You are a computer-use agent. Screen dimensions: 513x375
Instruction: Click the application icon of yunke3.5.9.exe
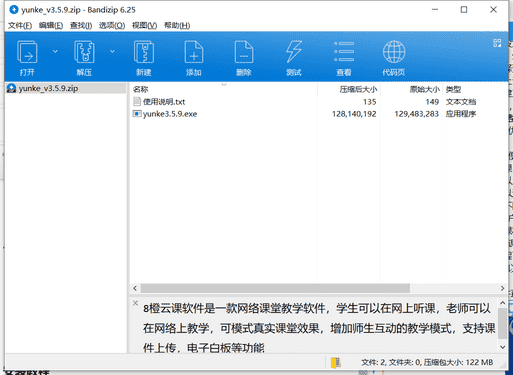137,114
